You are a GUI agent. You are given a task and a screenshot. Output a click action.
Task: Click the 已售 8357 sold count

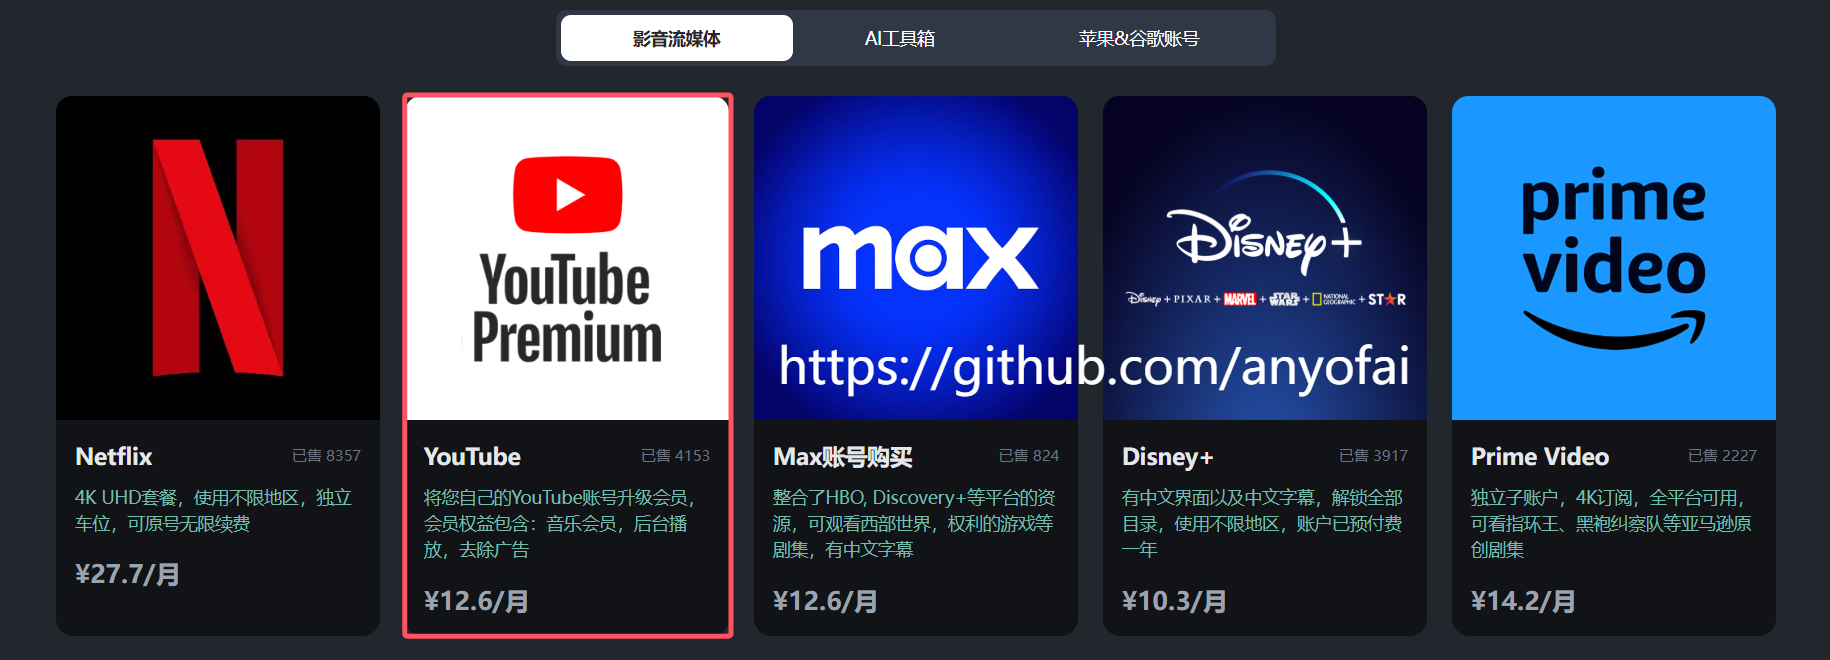coord(326,456)
